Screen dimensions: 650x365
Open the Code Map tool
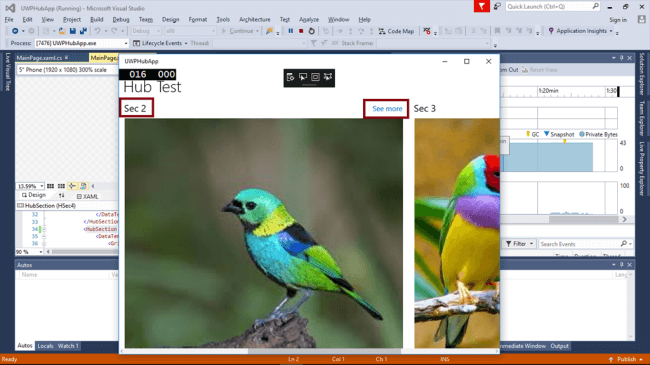tap(396, 31)
